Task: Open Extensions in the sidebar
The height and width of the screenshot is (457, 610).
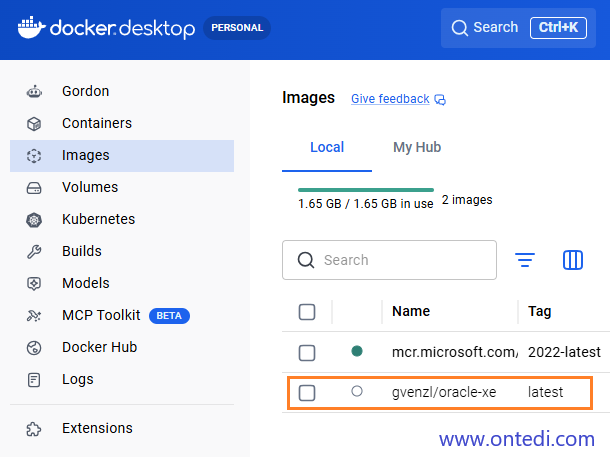Action: coord(122,429)
